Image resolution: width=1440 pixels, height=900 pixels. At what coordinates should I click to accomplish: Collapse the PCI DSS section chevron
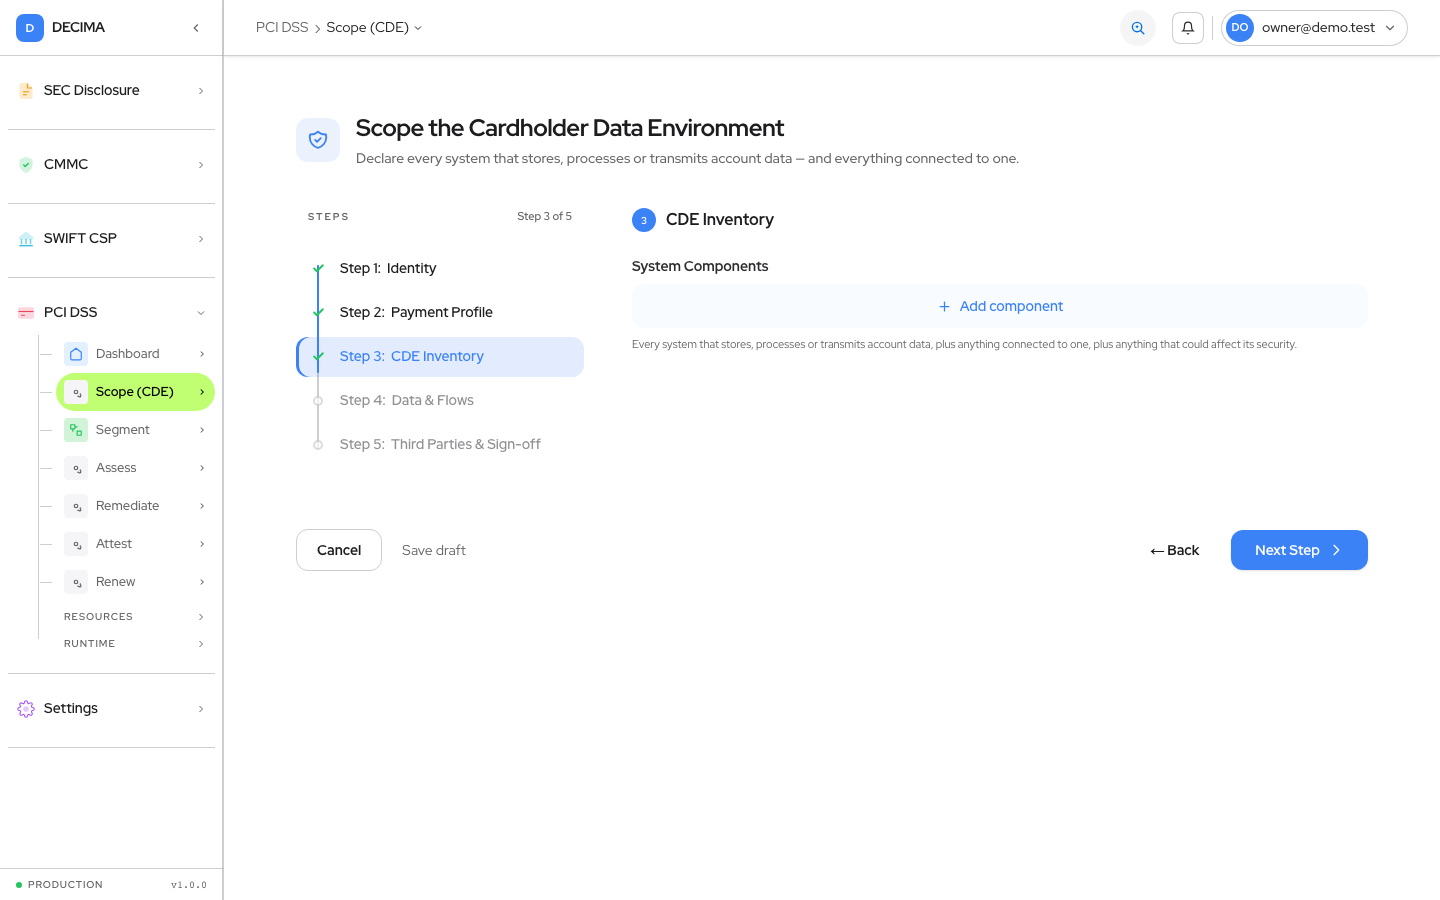[201, 313]
